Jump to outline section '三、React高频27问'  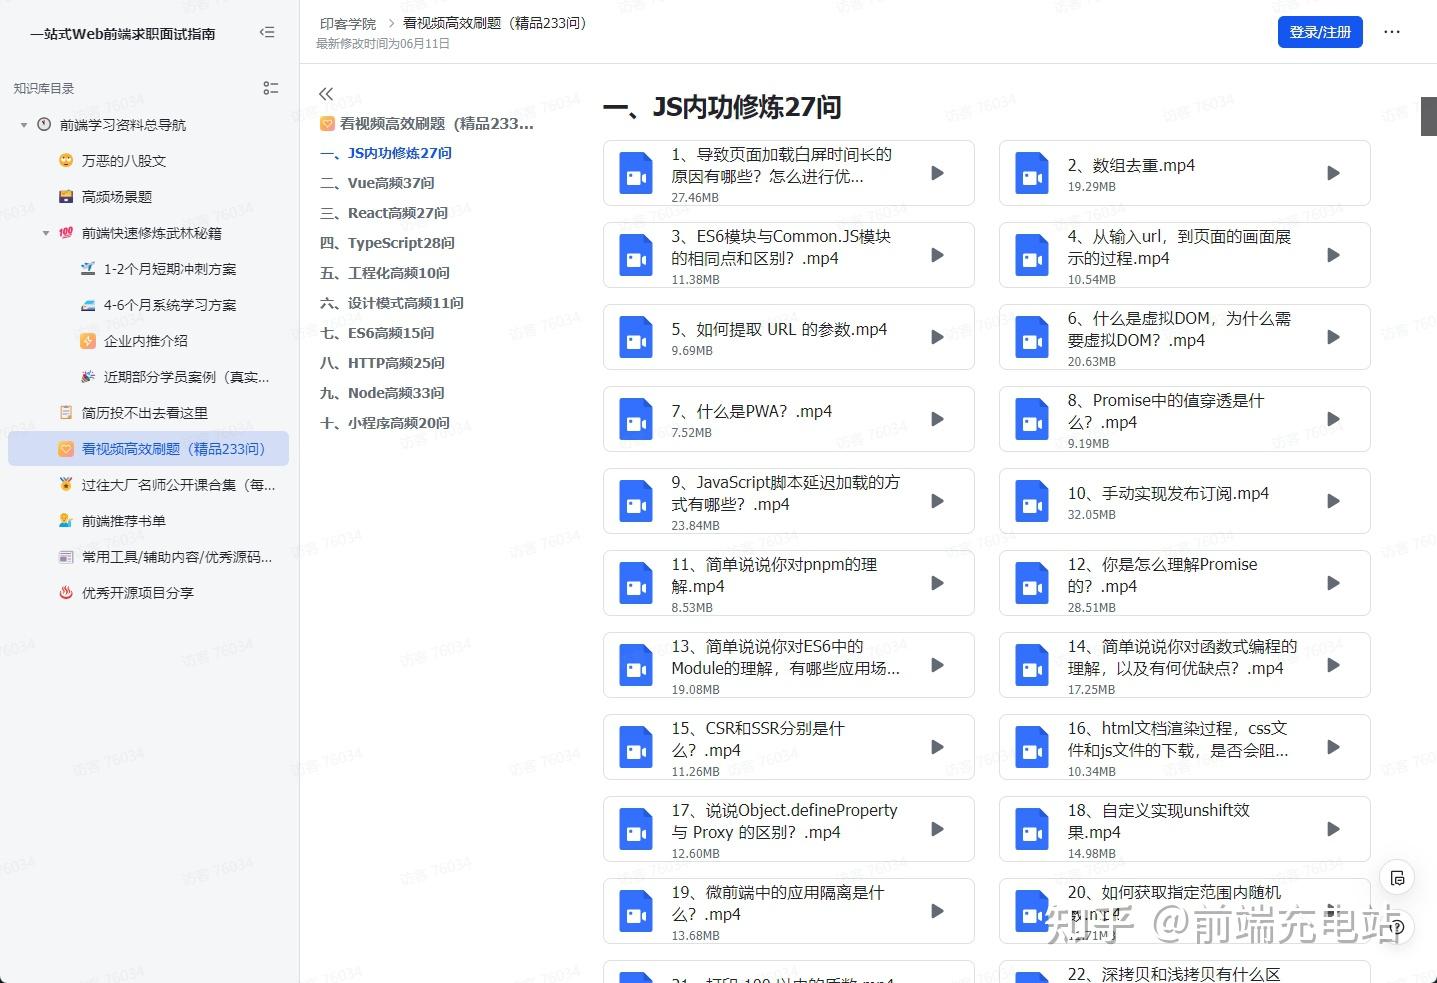click(384, 213)
